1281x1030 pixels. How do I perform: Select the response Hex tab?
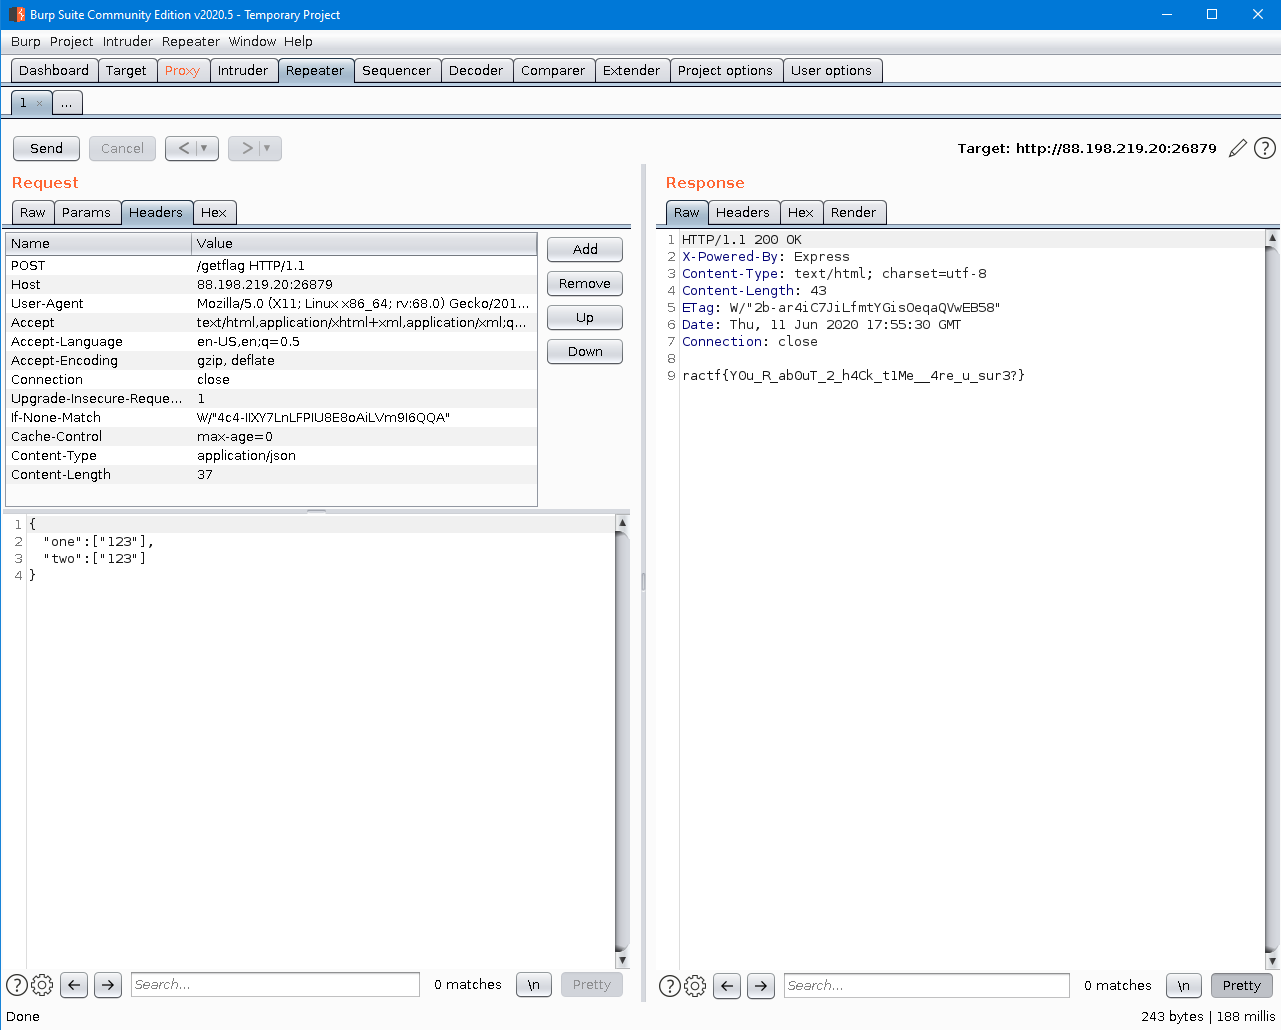click(x=801, y=213)
